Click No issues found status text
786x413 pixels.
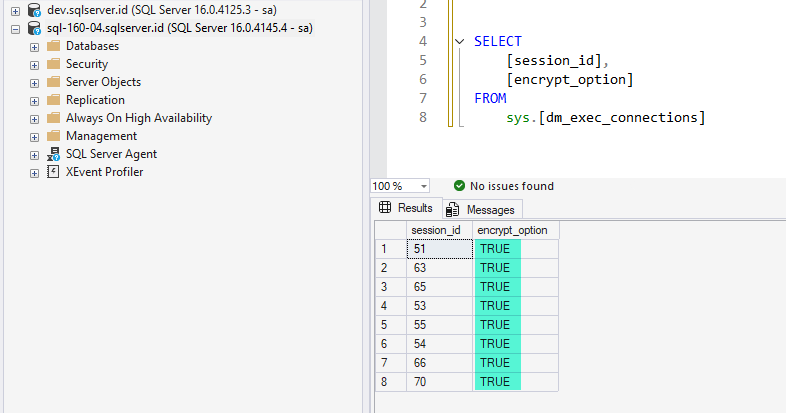(512, 186)
